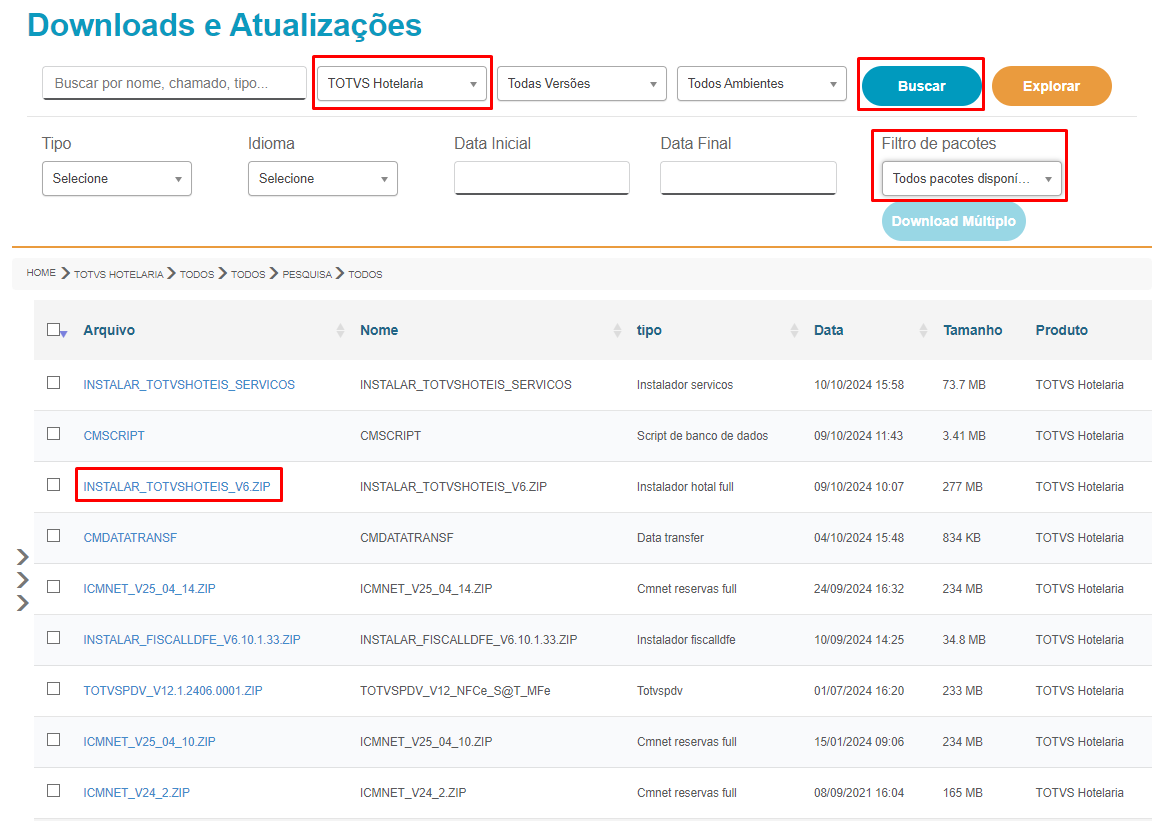Select the '277 MB' size cell

962,487
